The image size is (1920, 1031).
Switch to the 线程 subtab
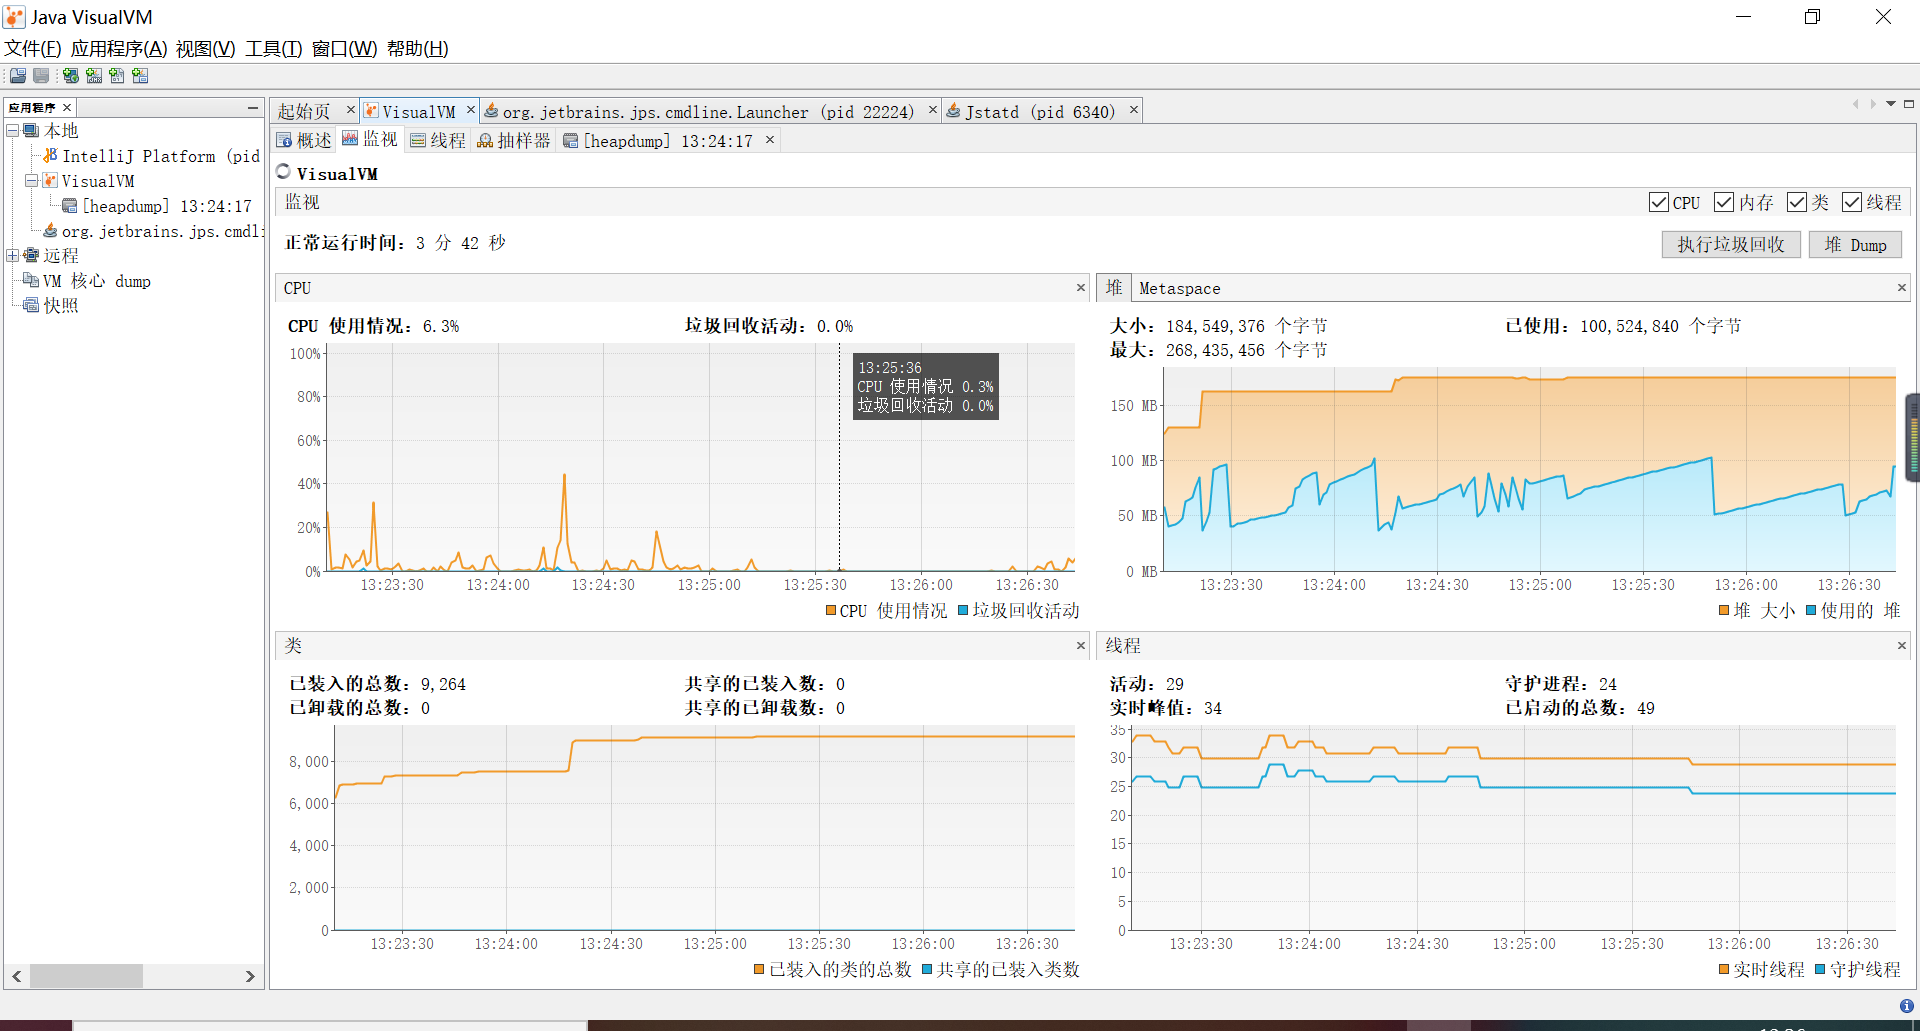click(438, 141)
